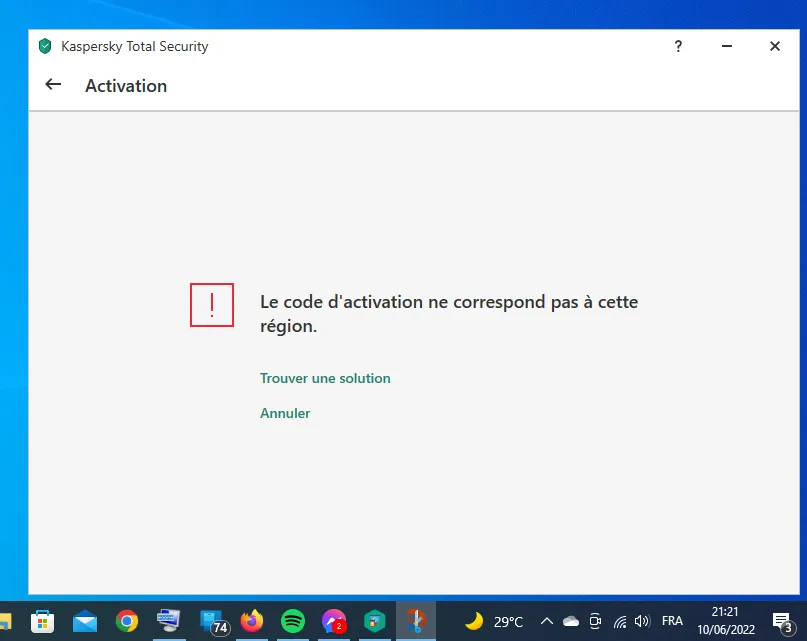Open the green hexagon Kaspersky taskbar icon
Image resolution: width=807 pixels, height=641 pixels.
375,621
